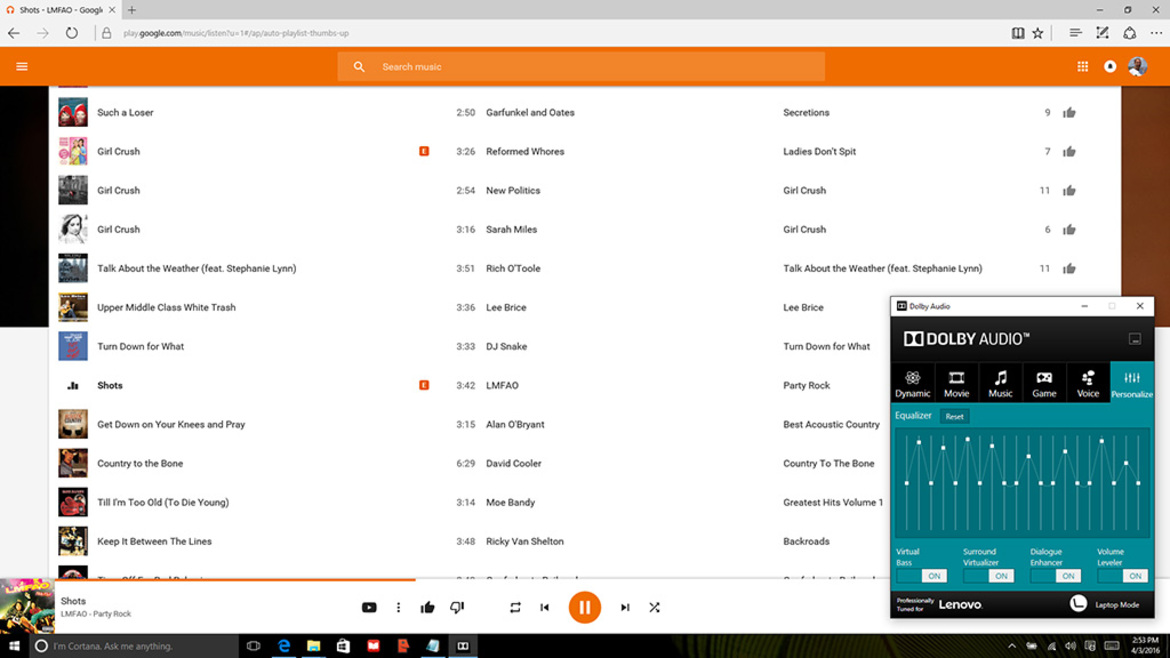Toggle repeat in the player bar
Viewport: 1170px width, 658px height.
point(515,607)
